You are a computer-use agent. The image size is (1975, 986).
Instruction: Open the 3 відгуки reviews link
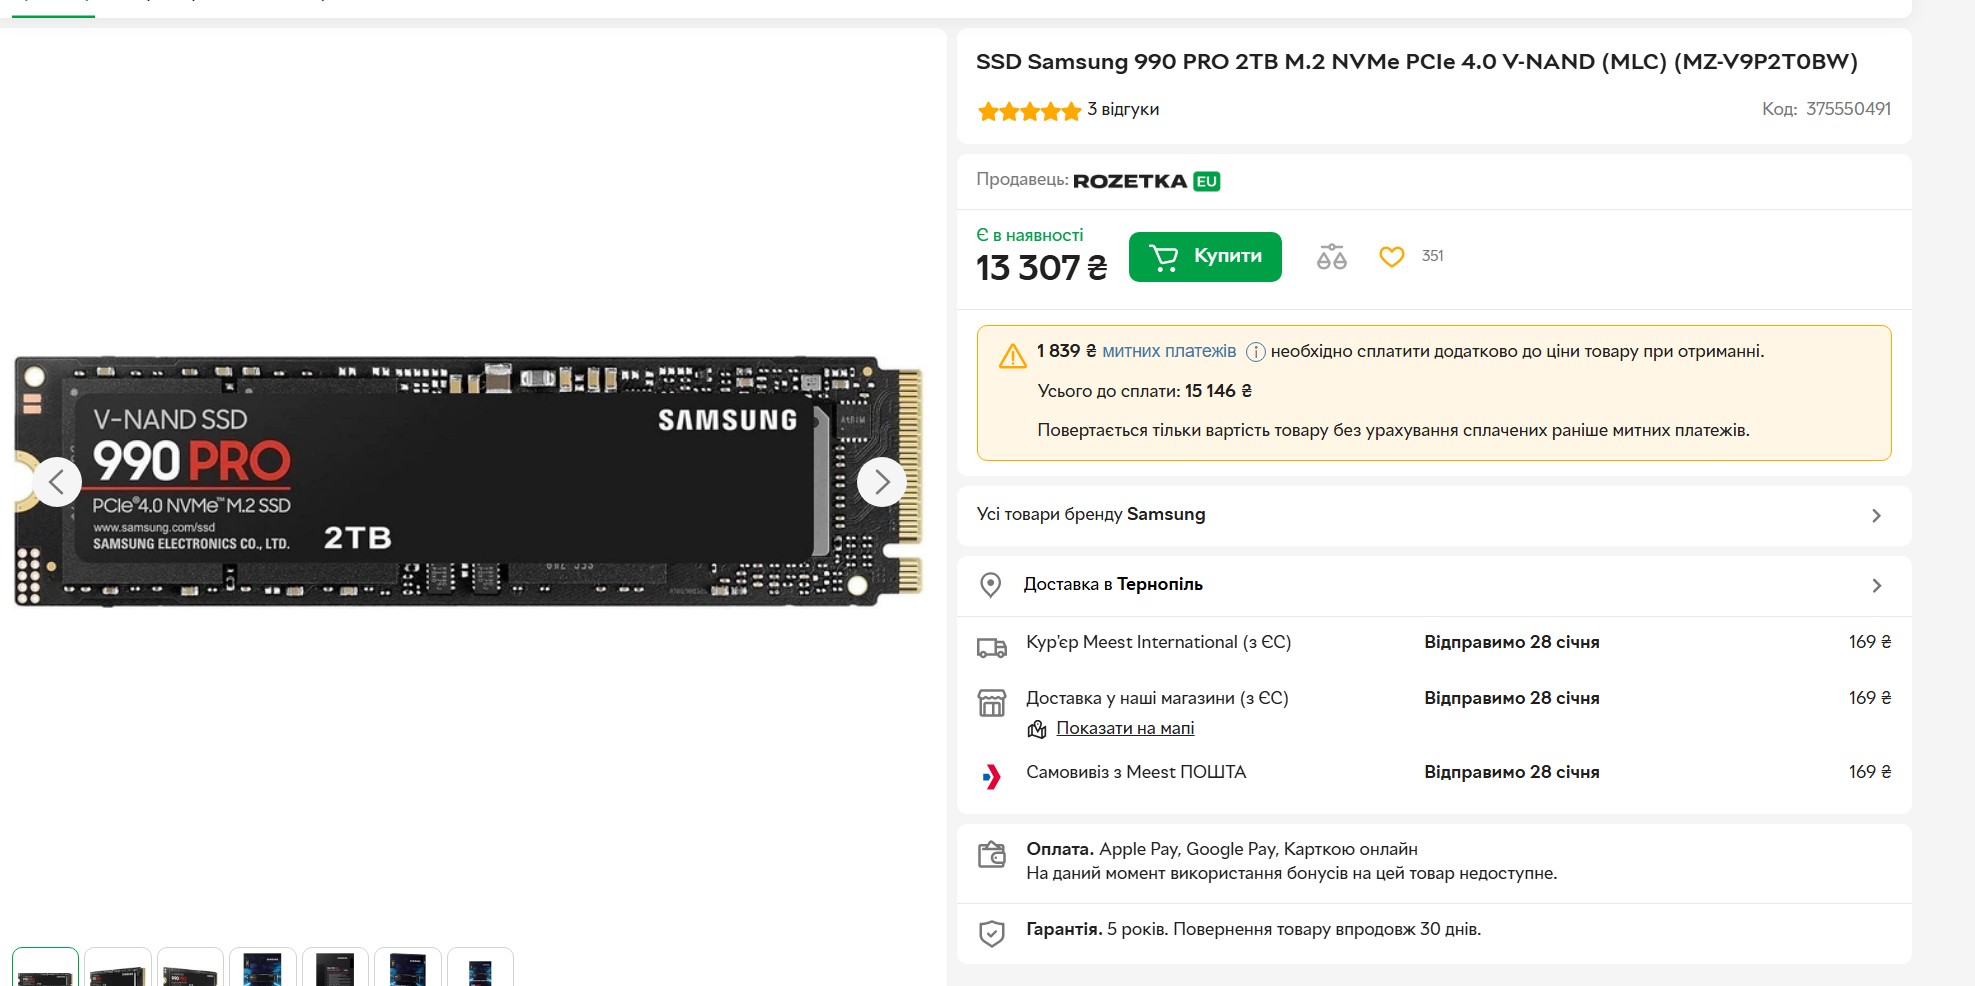[x=1123, y=109]
